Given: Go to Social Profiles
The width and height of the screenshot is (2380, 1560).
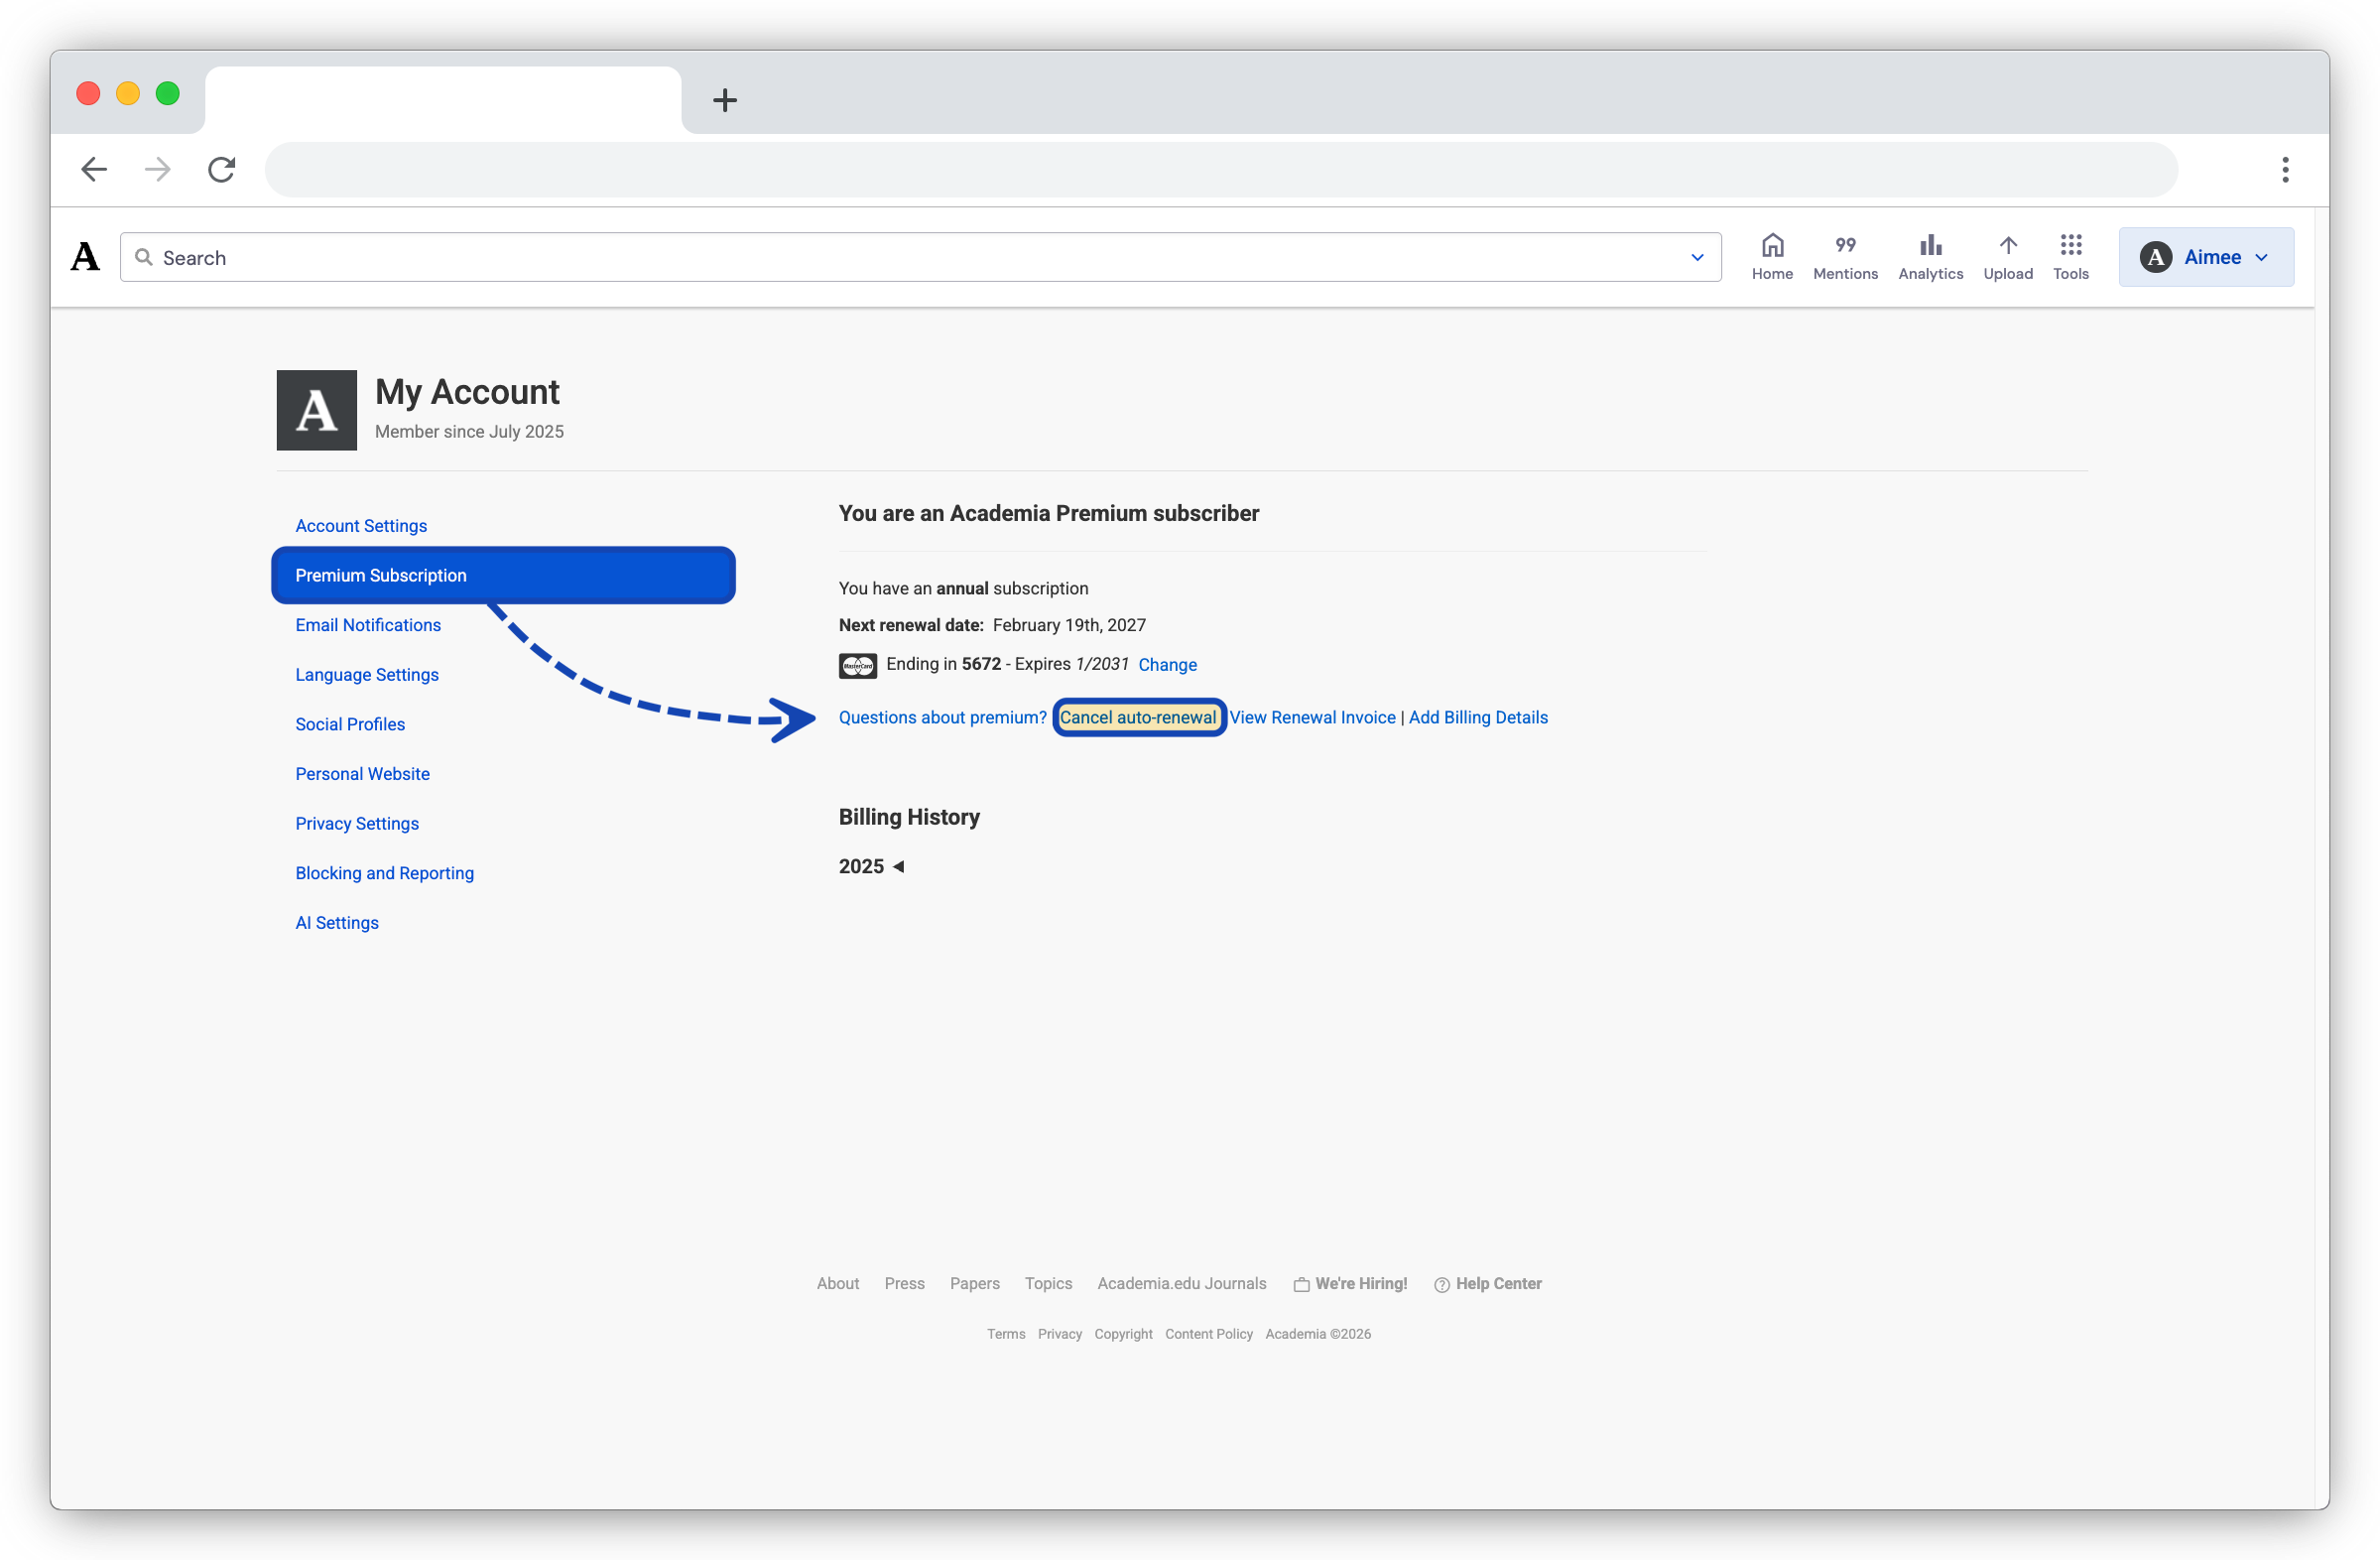Looking at the screenshot, I should [x=349, y=724].
